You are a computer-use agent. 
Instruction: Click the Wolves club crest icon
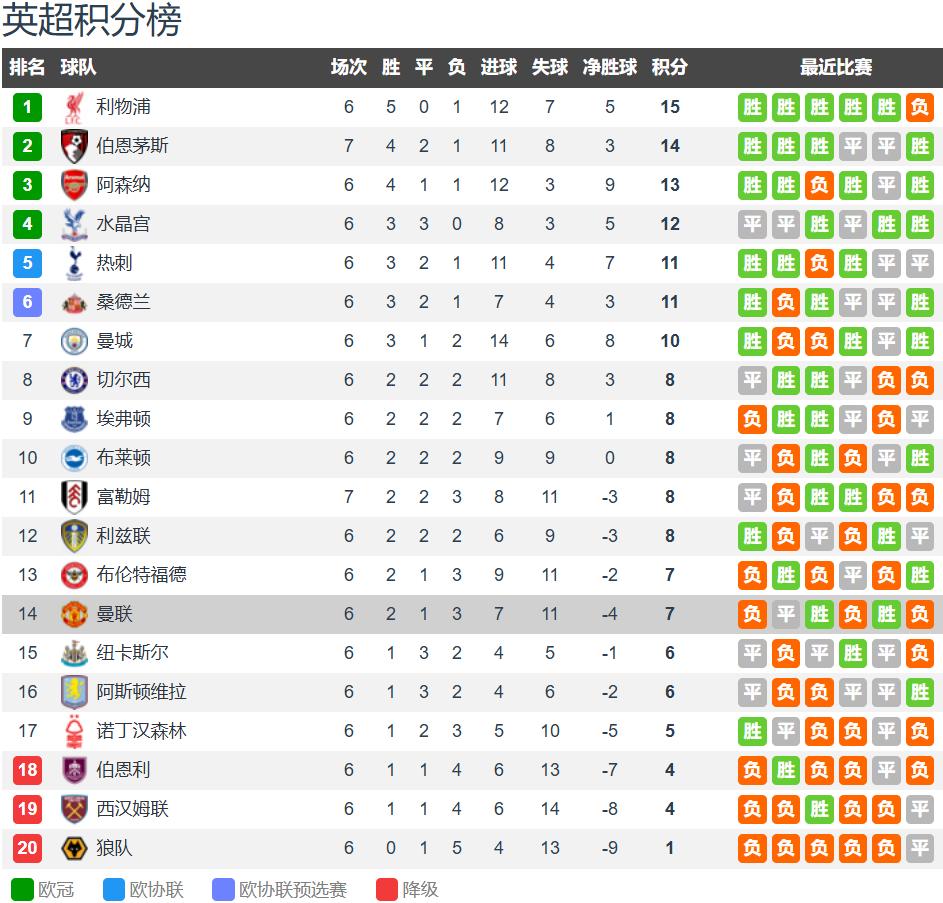[75, 848]
